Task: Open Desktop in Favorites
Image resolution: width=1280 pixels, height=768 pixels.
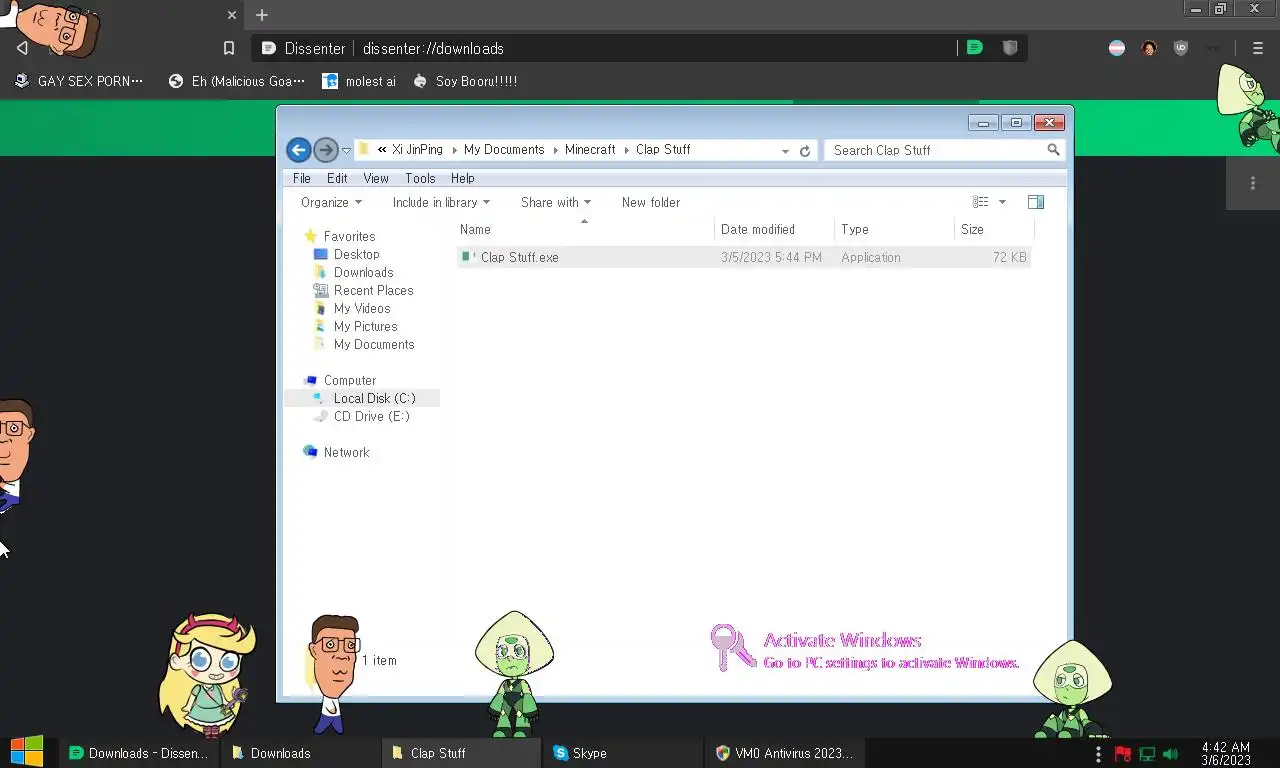Action: pyautogui.click(x=356, y=254)
